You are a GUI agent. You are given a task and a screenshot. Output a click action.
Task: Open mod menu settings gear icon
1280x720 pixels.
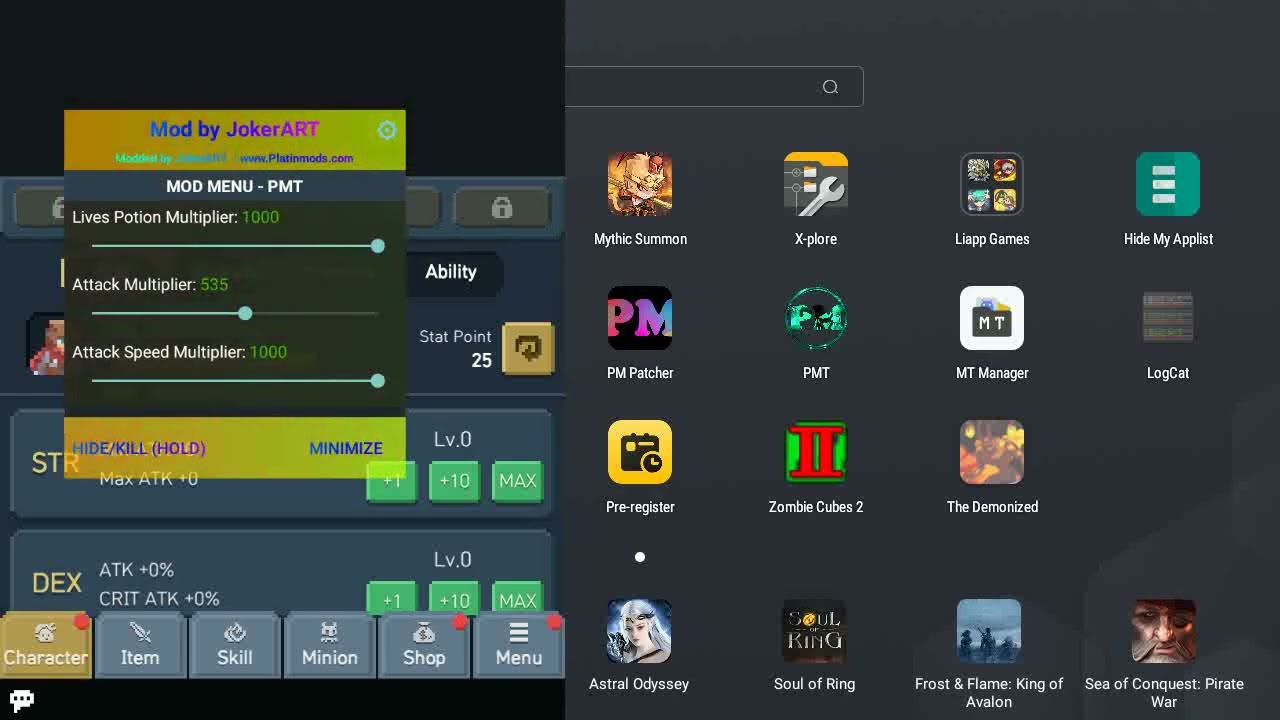point(387,130)
